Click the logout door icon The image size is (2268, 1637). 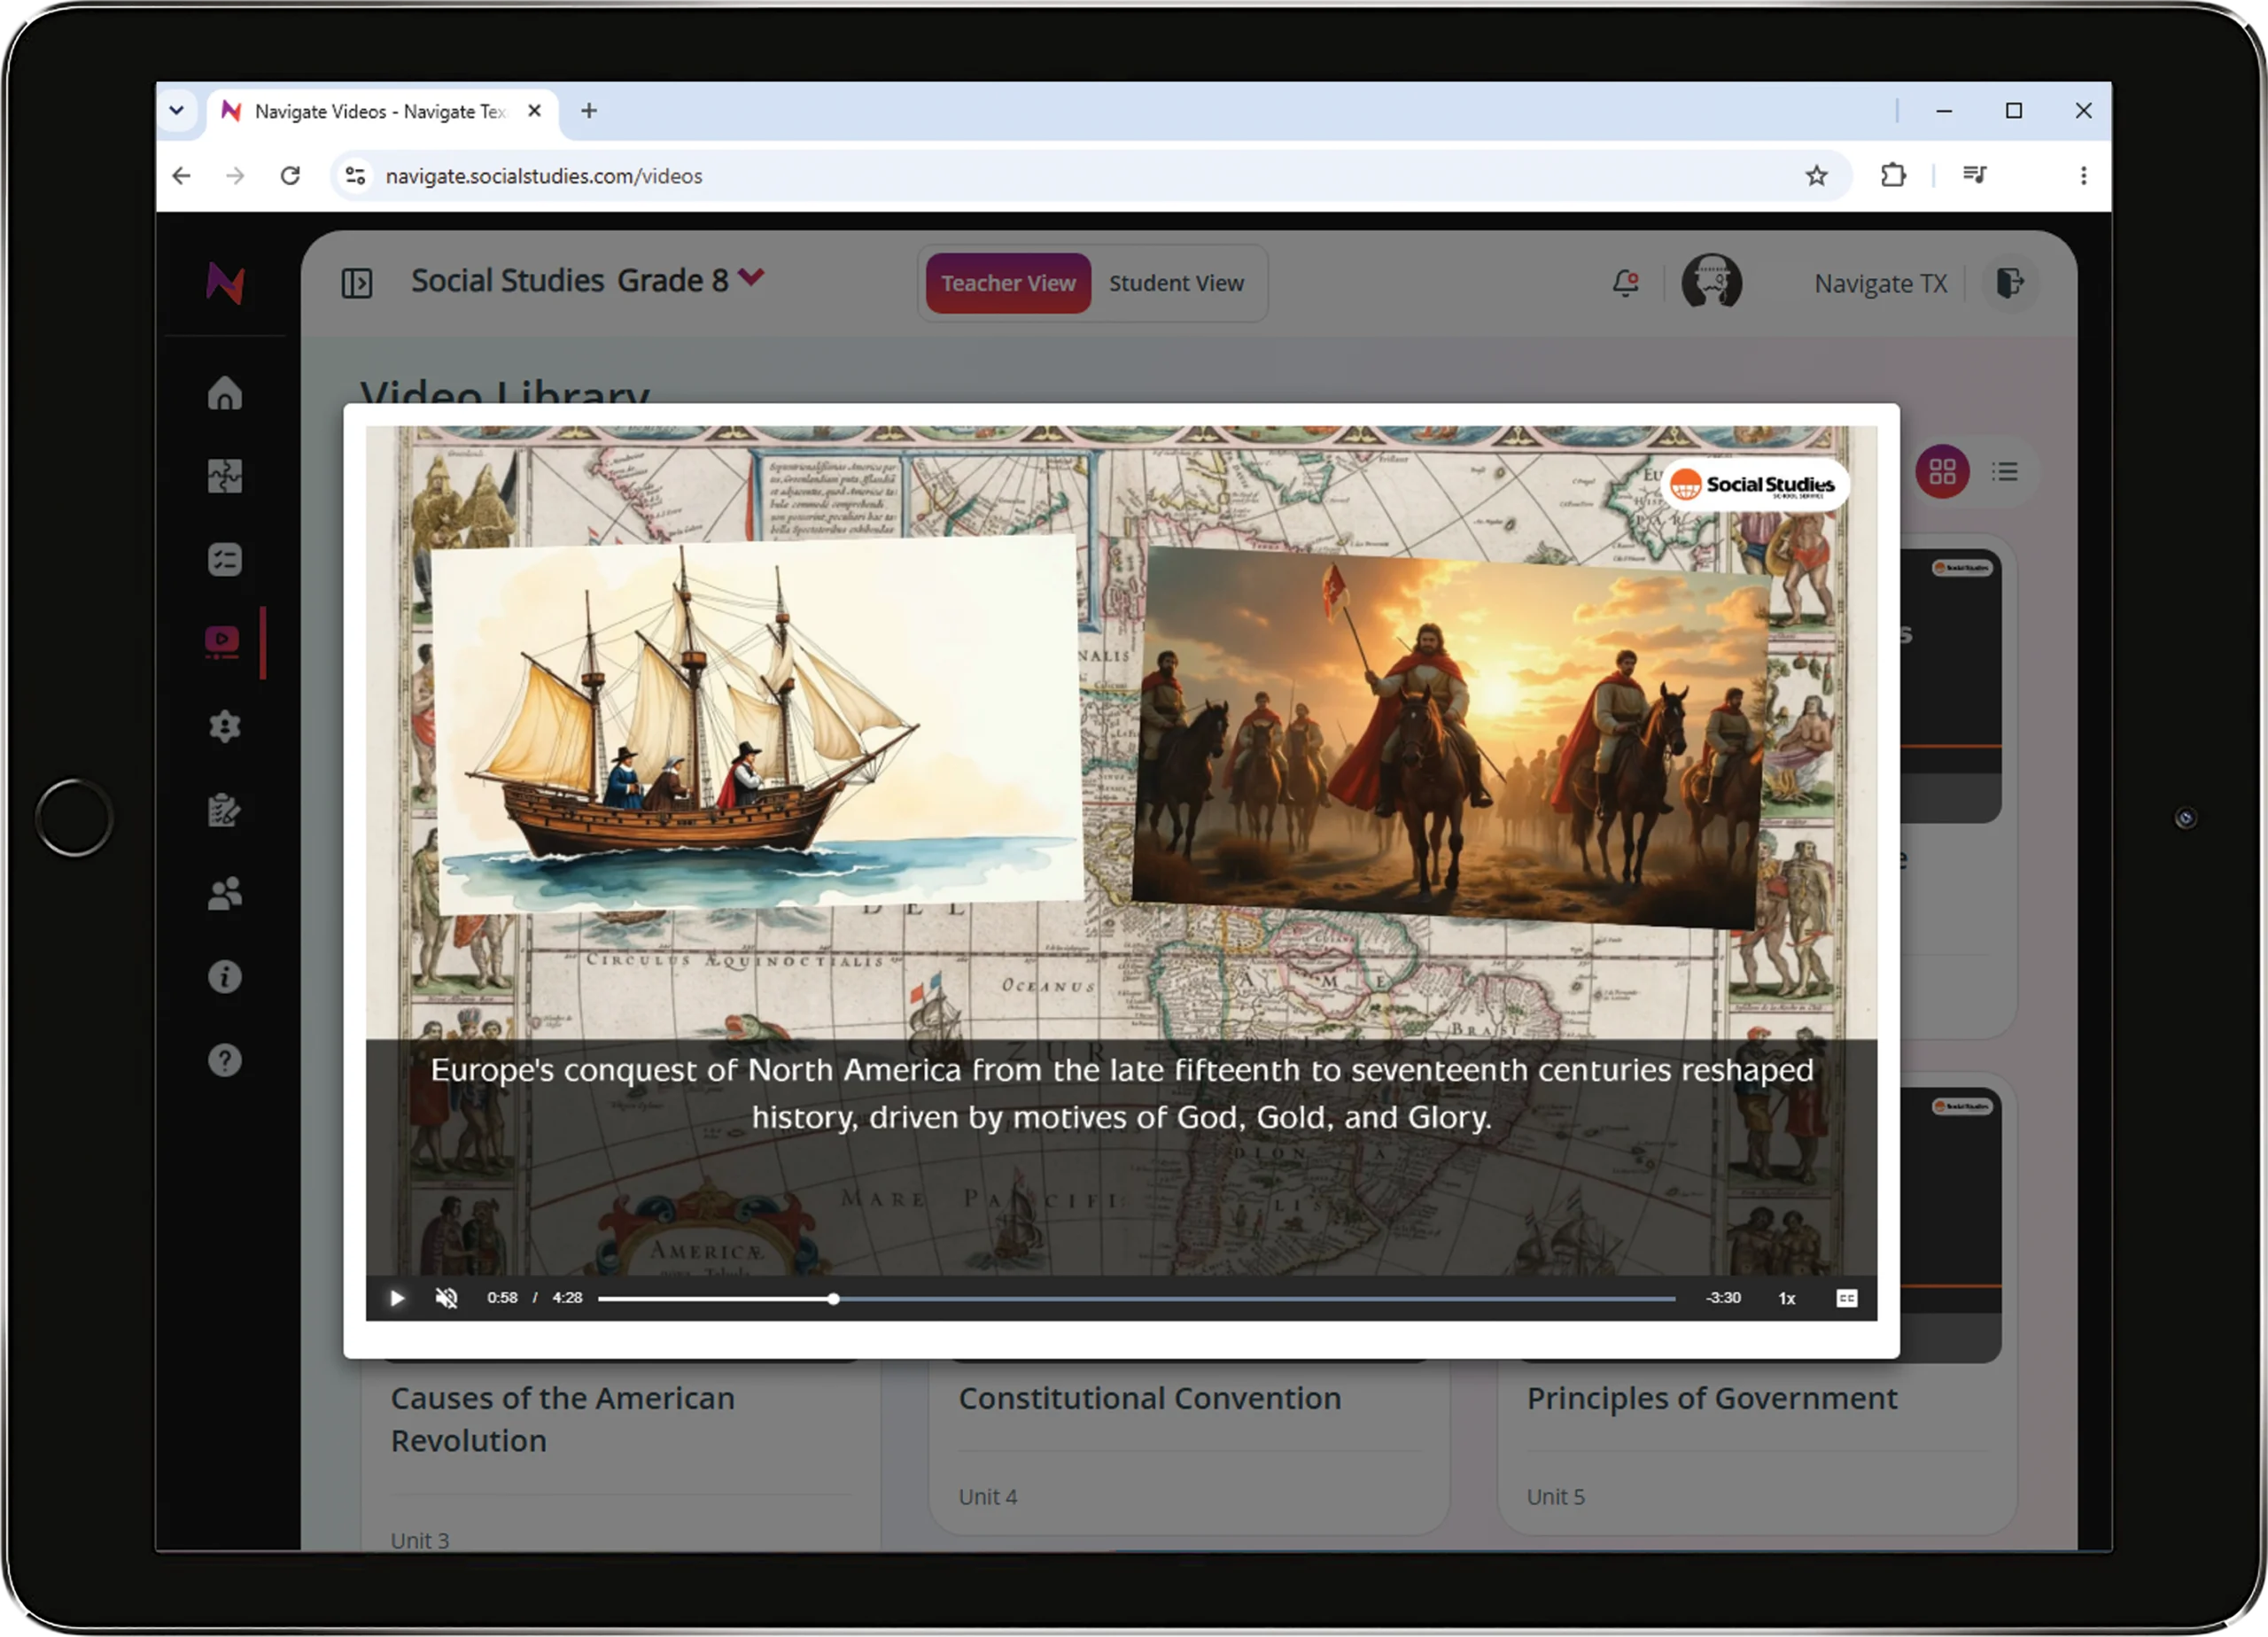2010,283
